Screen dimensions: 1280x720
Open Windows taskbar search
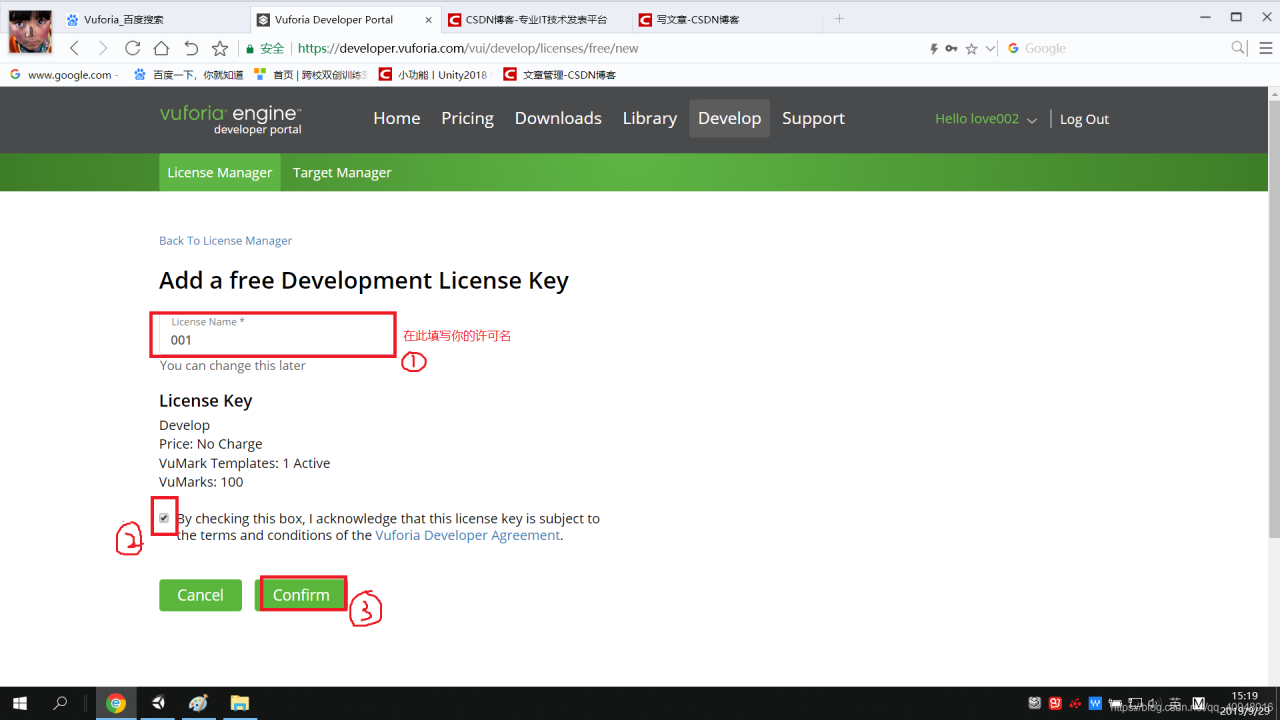[60, 703]
